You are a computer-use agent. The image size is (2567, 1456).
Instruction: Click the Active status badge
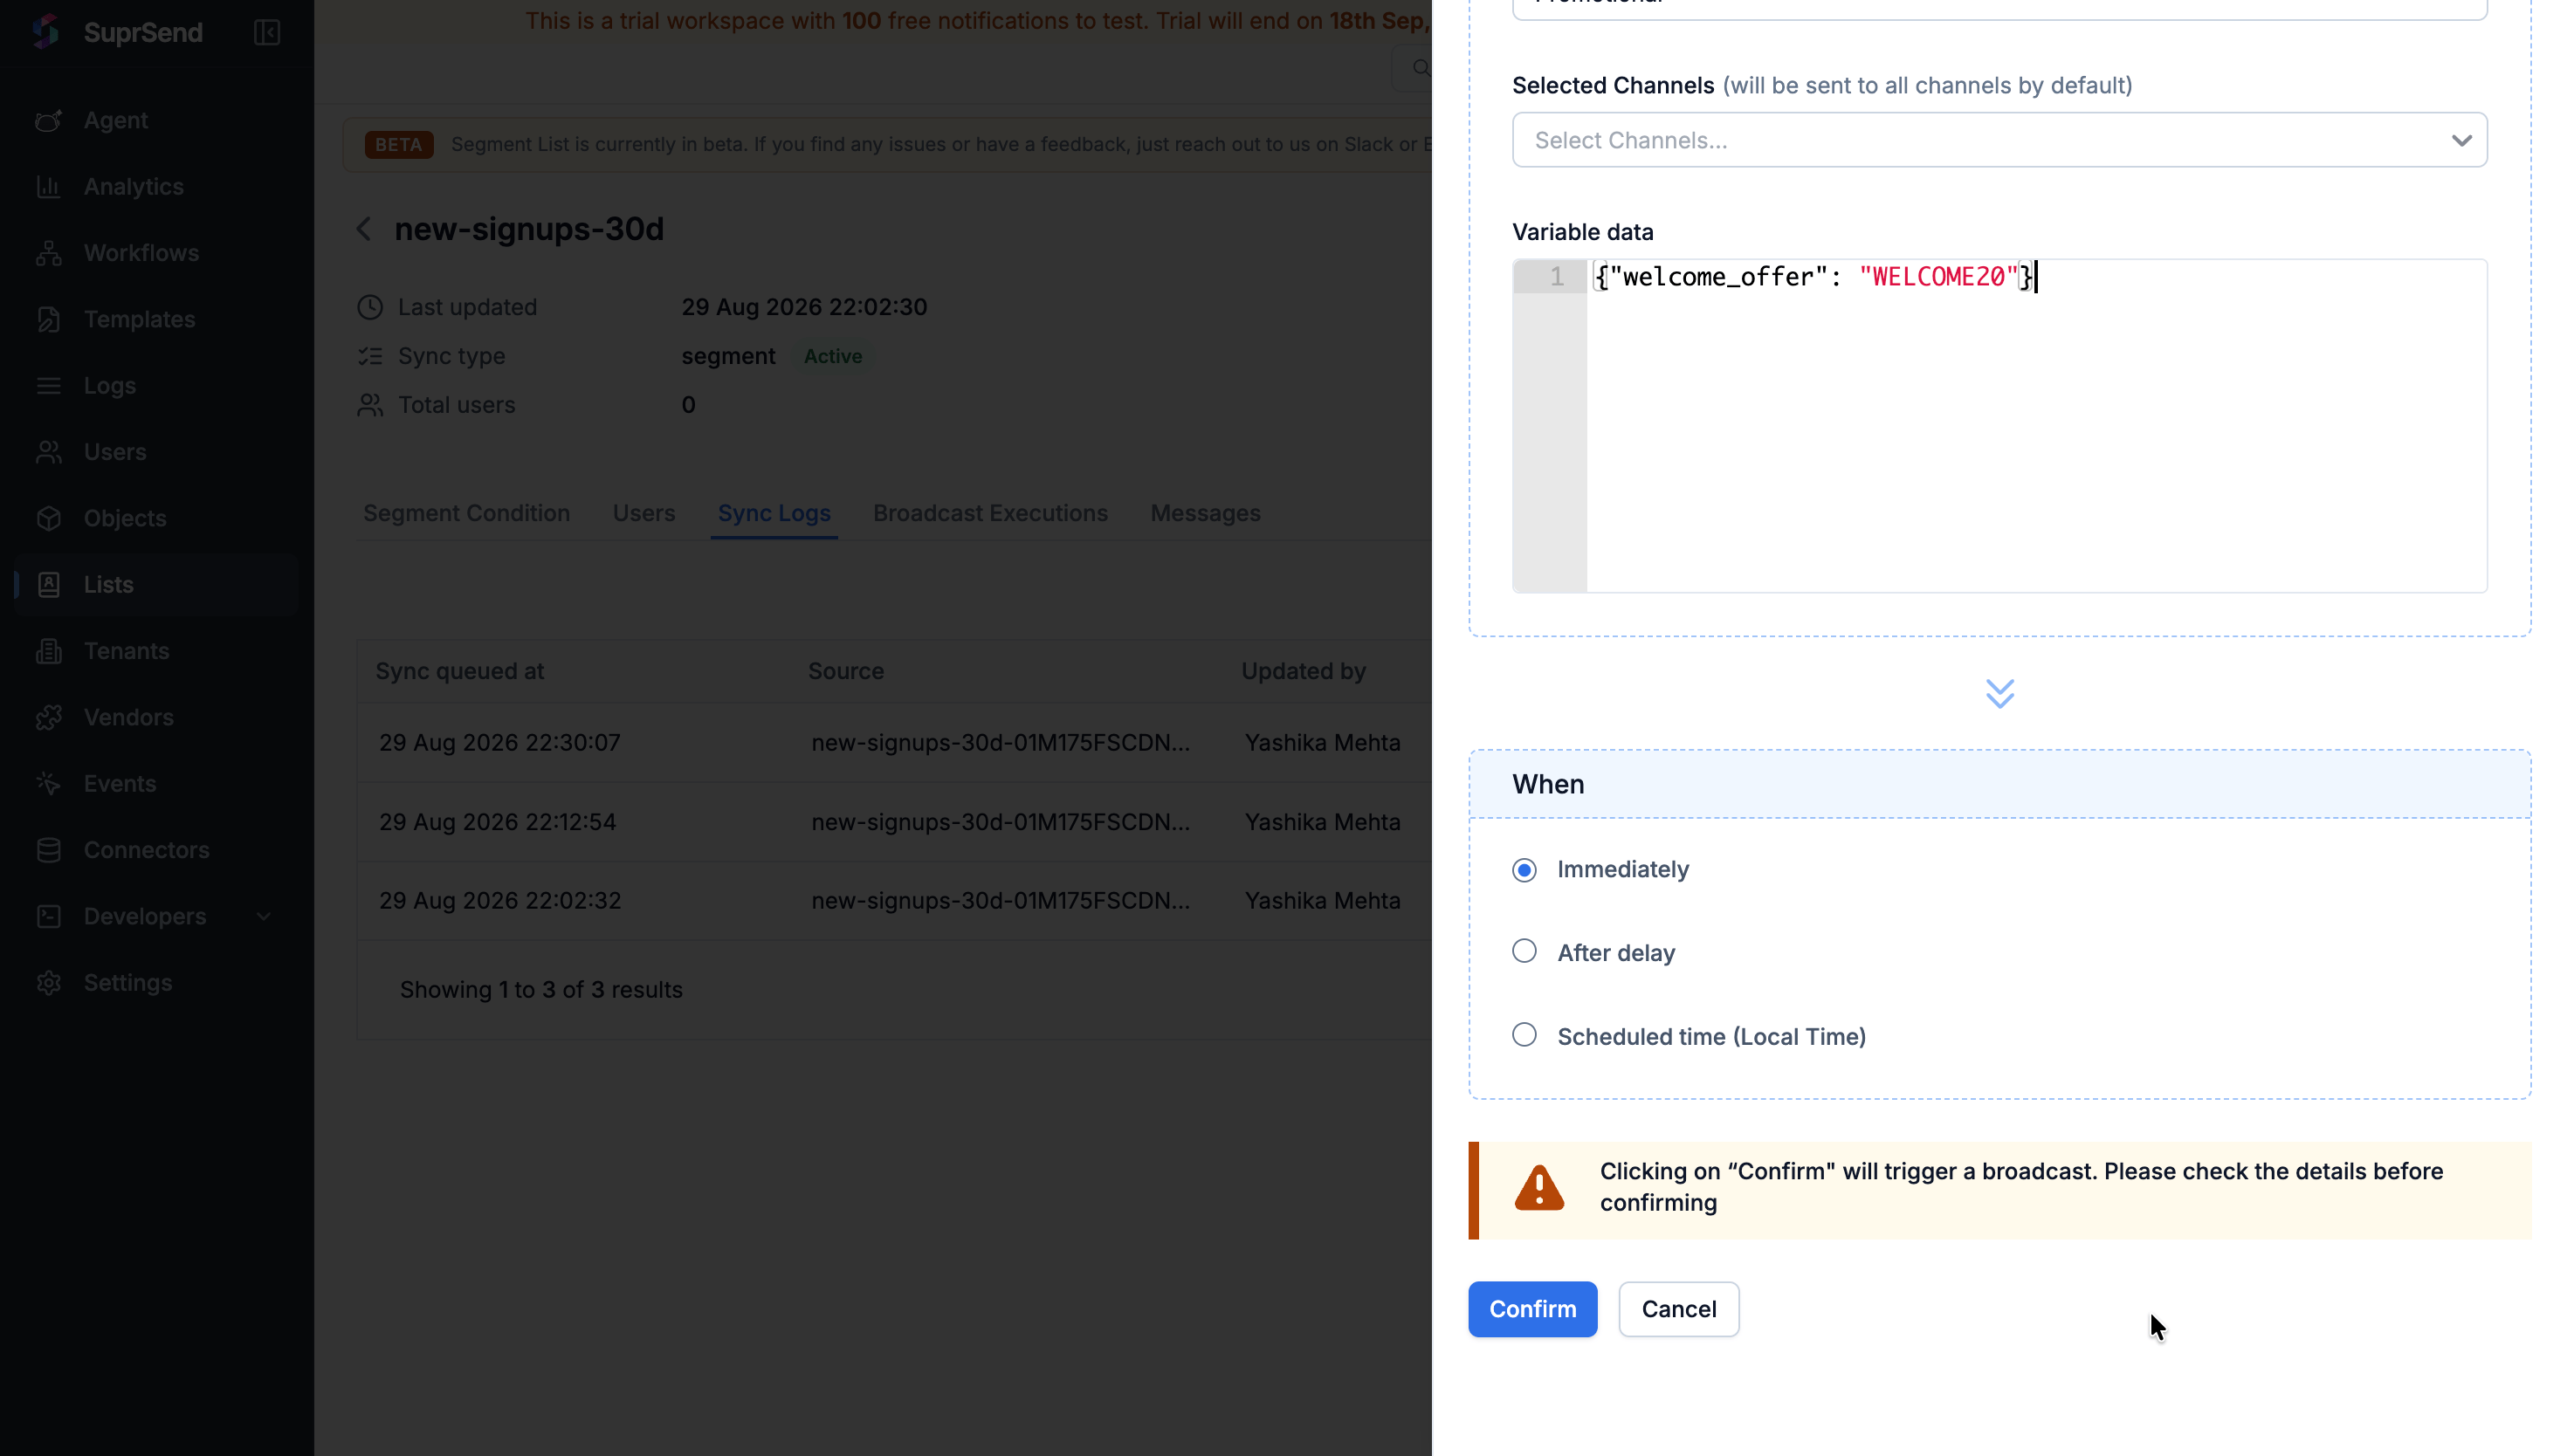[832, 356]
